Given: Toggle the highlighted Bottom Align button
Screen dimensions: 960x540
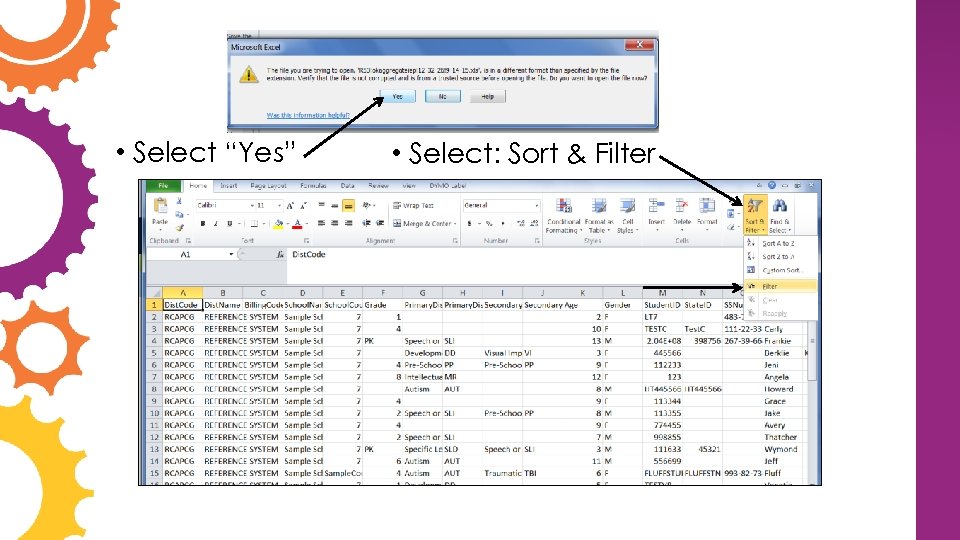Looking at the screenshot, I should pyautogui.click(x=348, y=206).
